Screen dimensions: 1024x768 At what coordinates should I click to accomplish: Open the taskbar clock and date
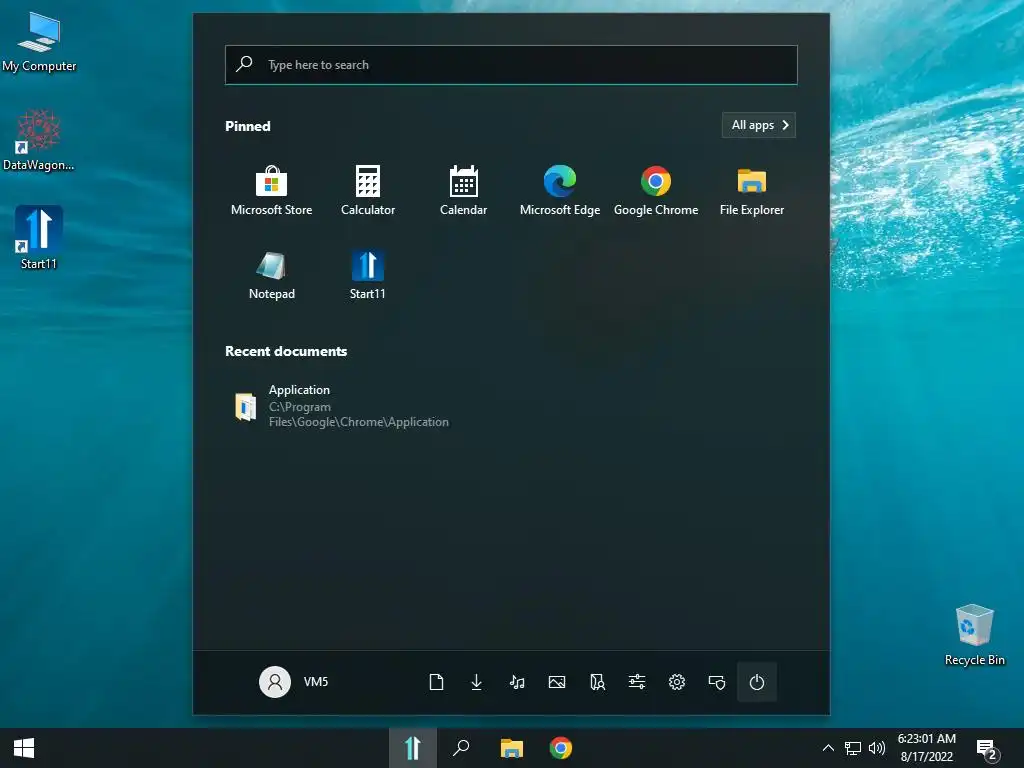(927, 748)
